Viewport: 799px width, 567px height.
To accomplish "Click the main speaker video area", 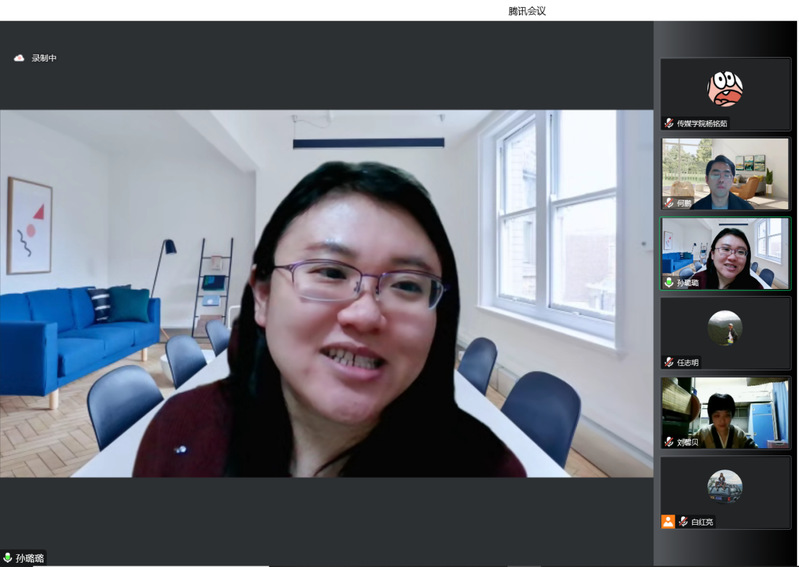I will tap(326, 293).
